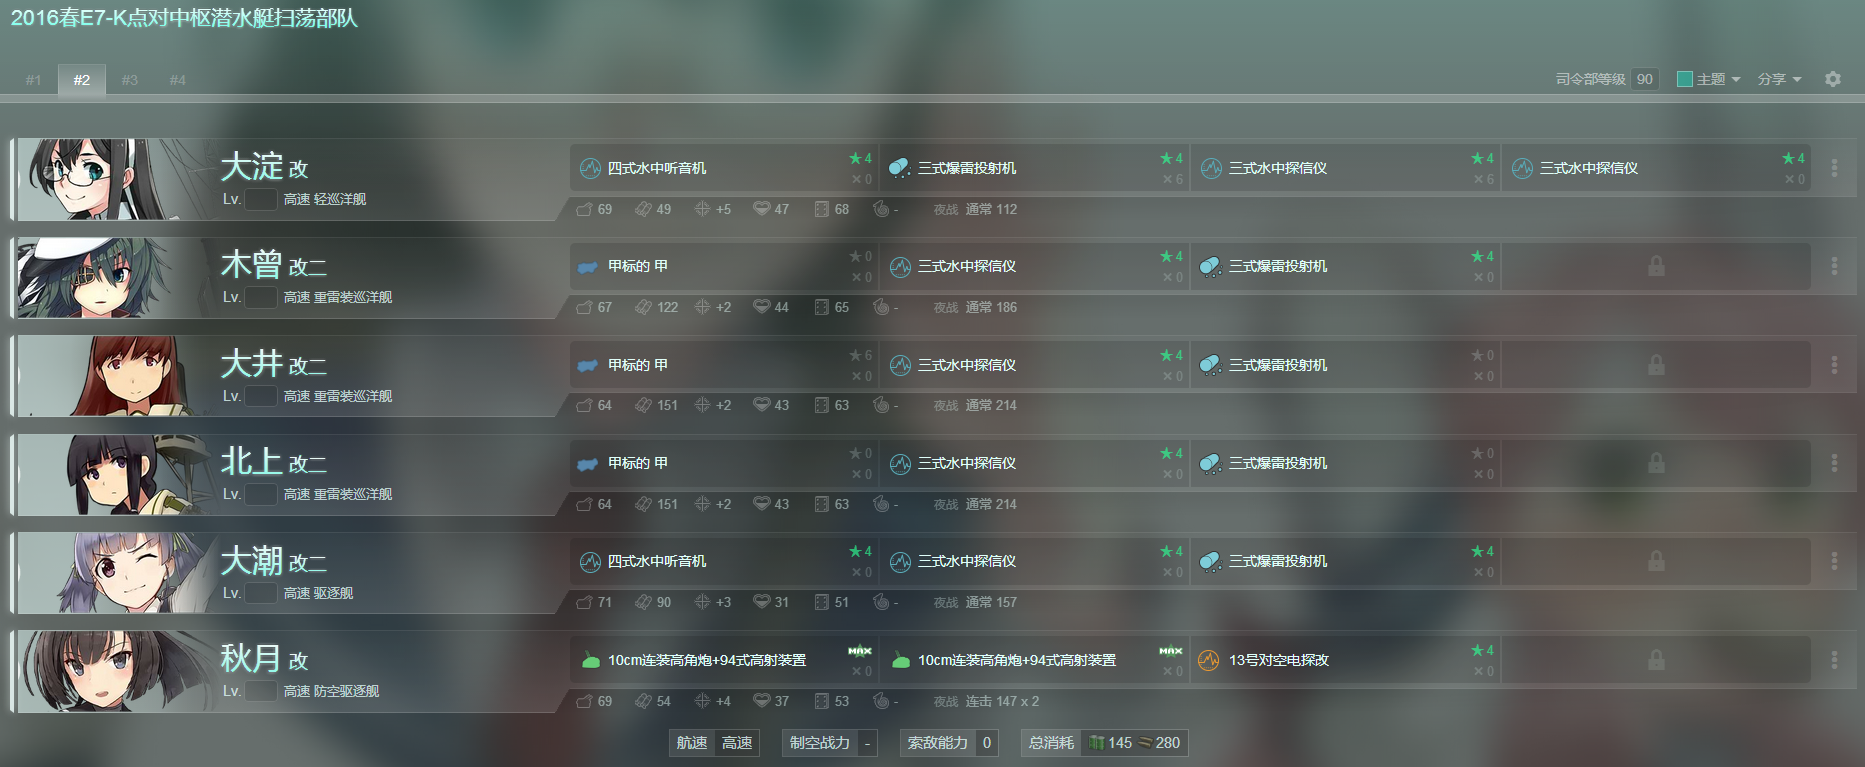Focus the Lv. input for 秋月
Screen dimensions: 1865x767
pyautogui.click(x=261, y=691)
